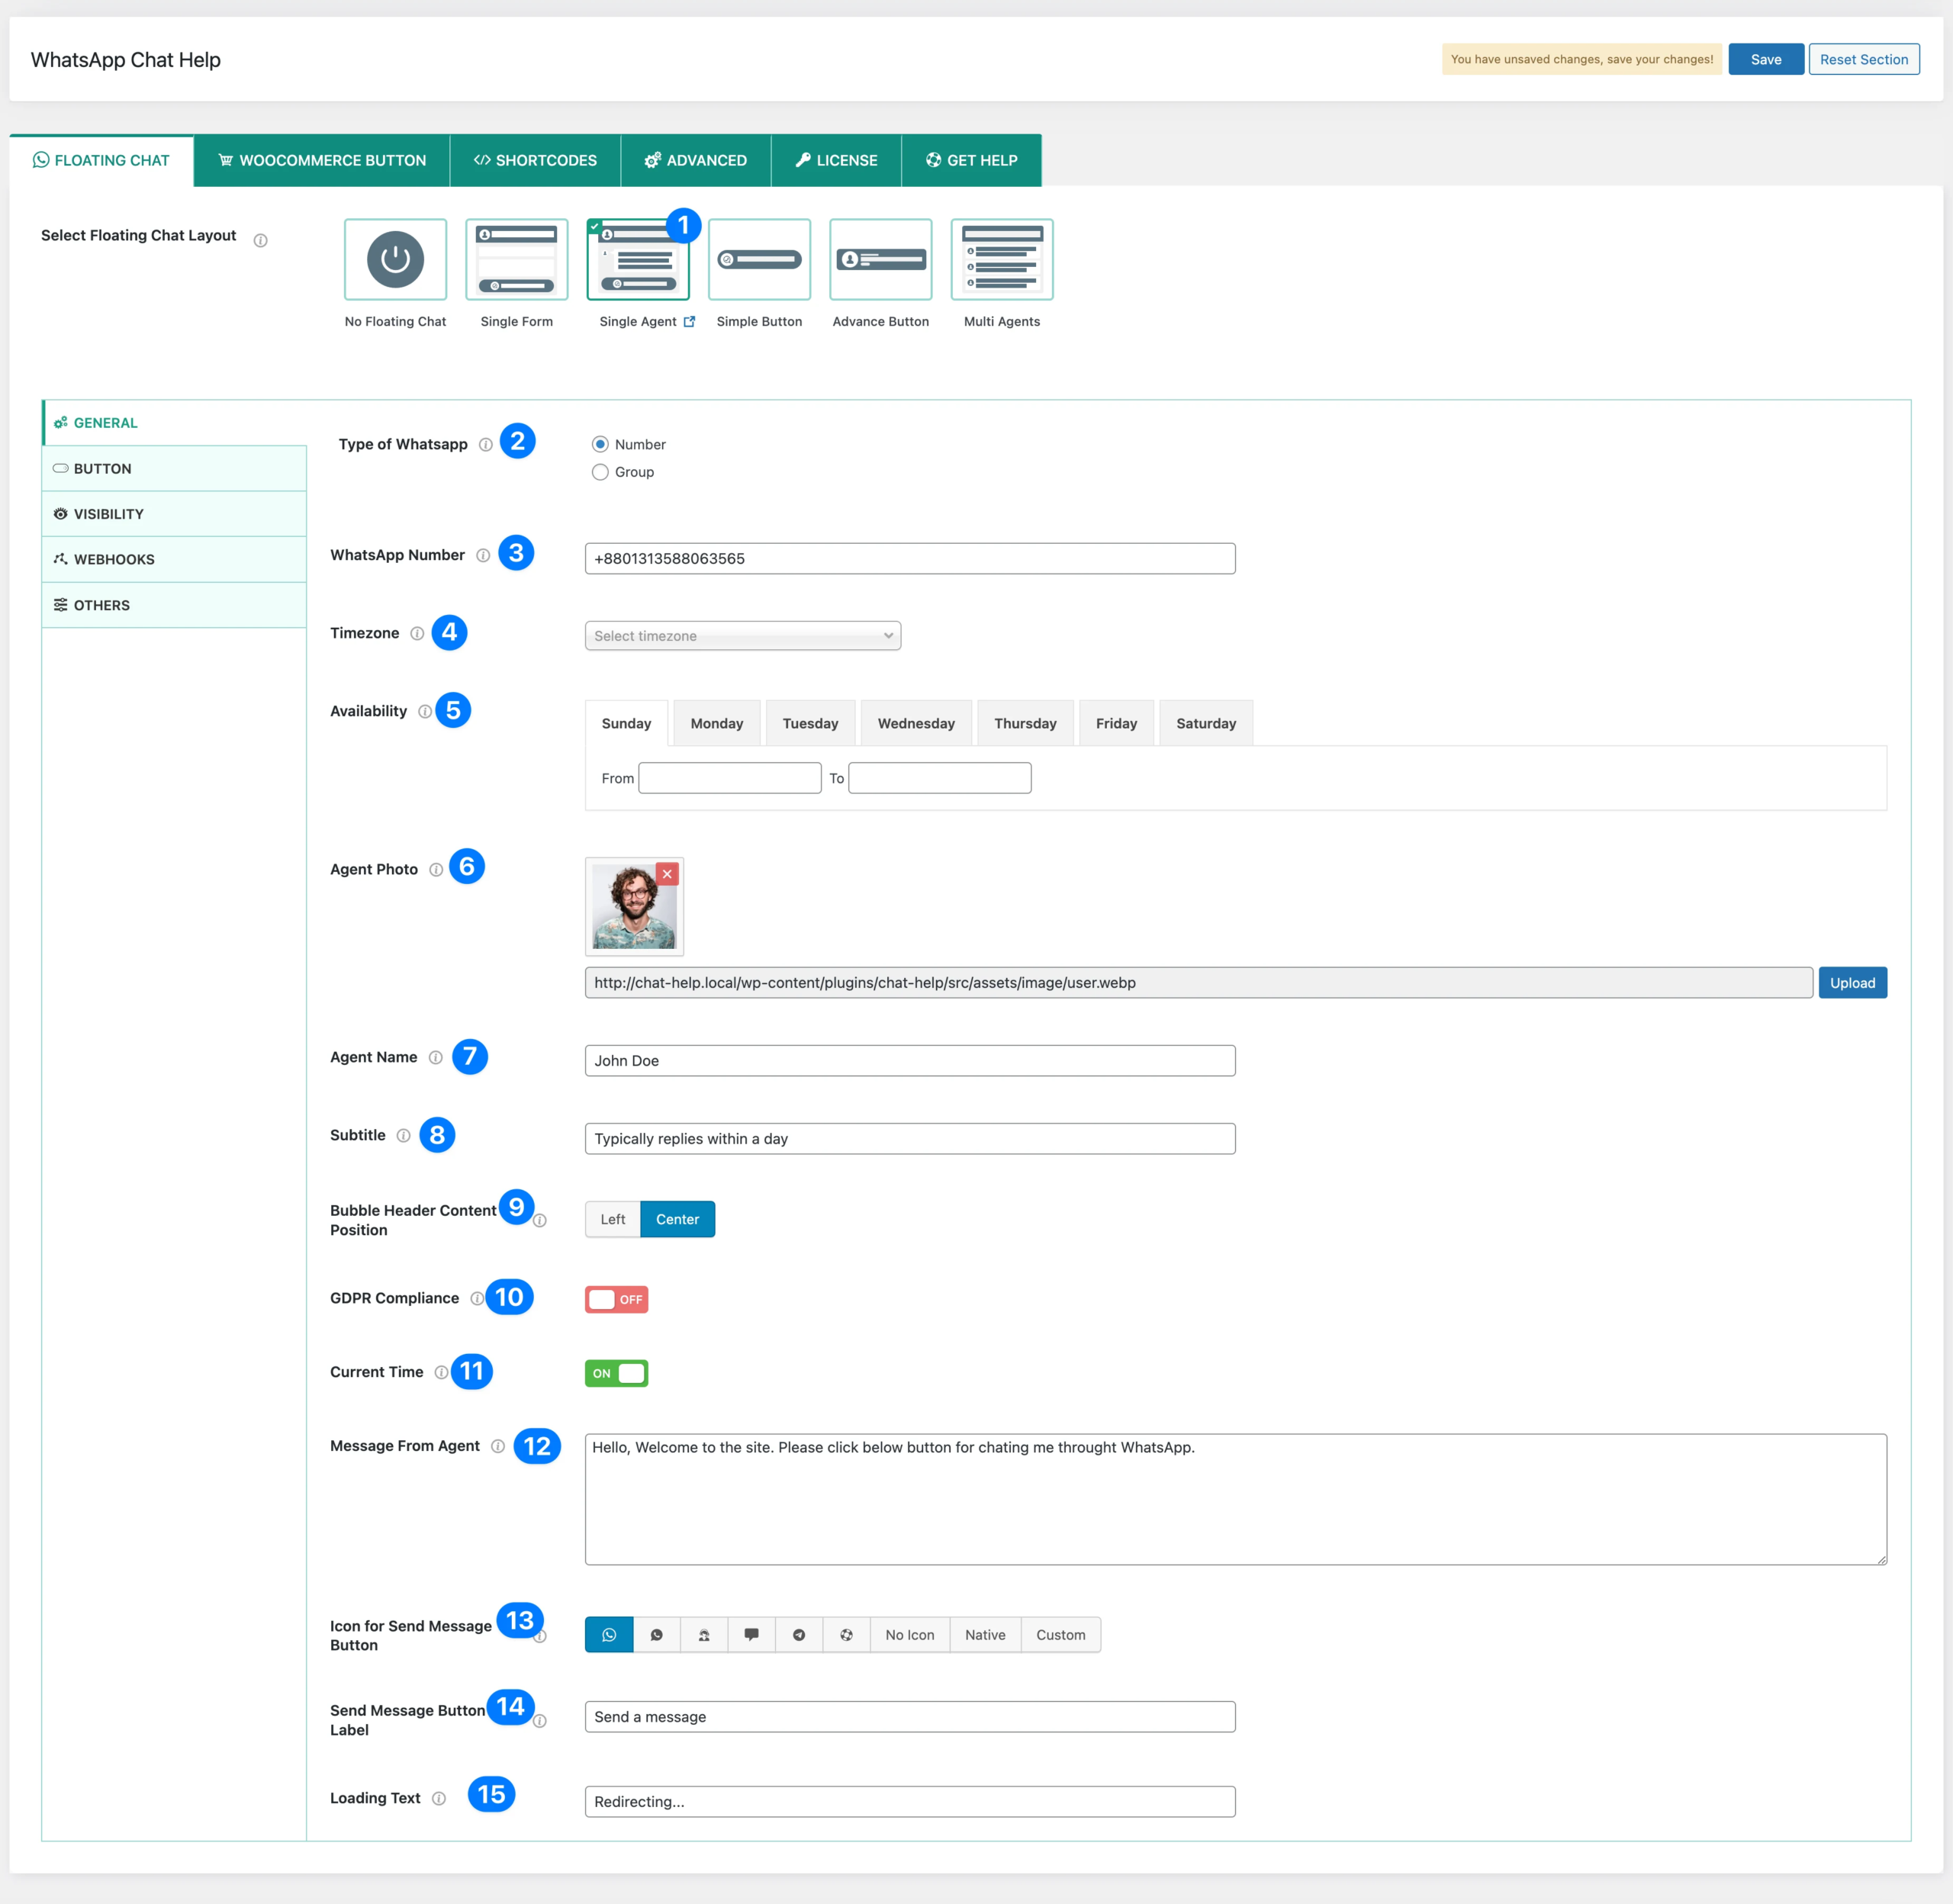Click info icon beside Subtitle label
Screen dimensions: 1953x1904
point(403,1135)
